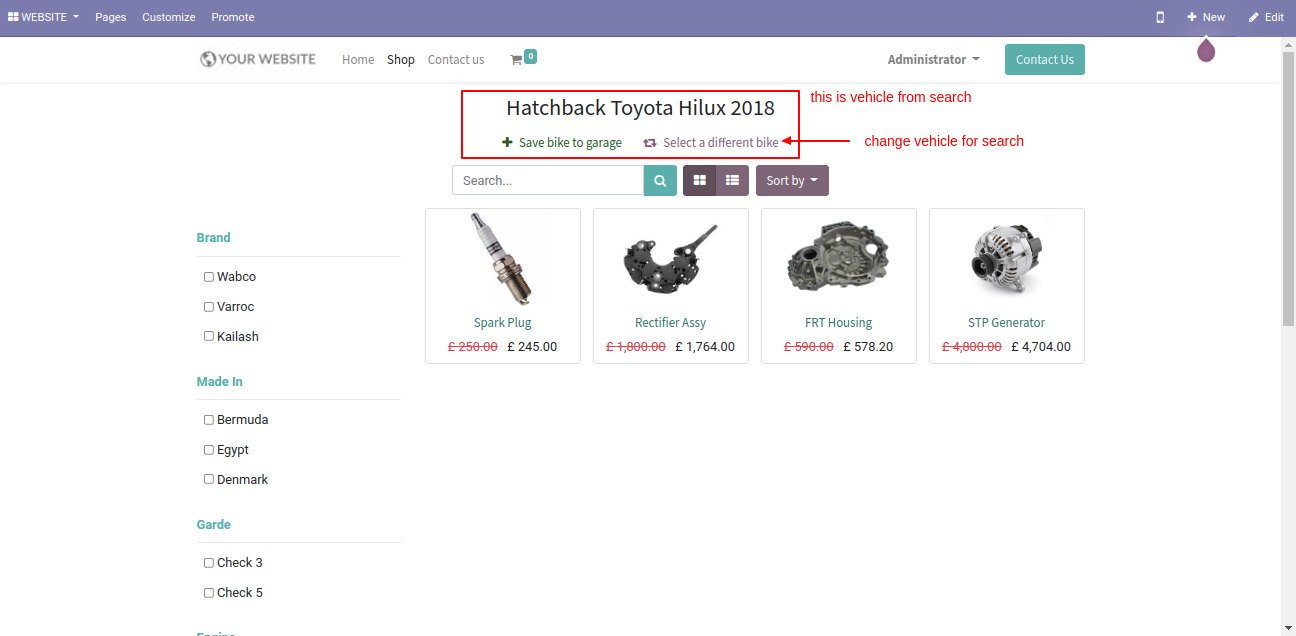Click the Garde filter heading
Viewport: 1296px width, 636px height.
[x=214, y=525]
